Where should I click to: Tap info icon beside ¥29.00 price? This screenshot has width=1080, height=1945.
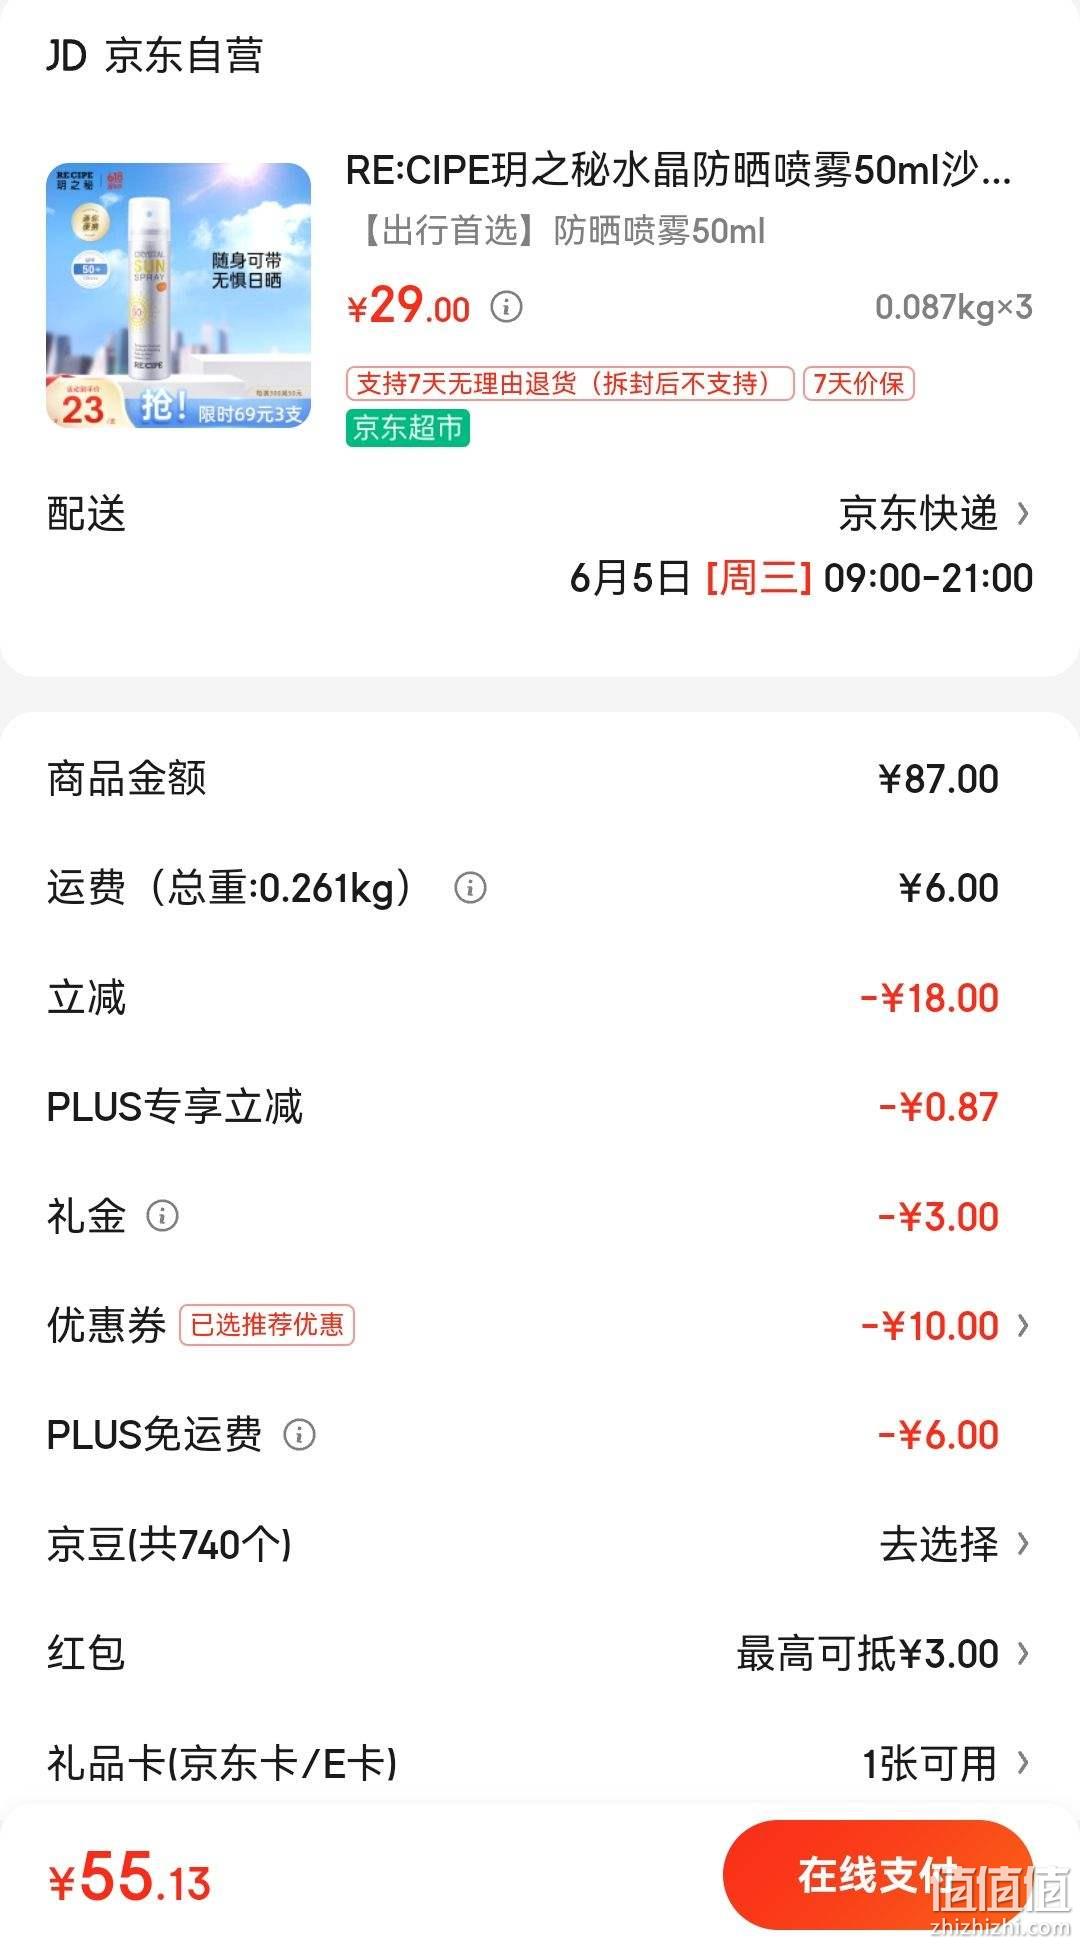[x=506, y=306]
